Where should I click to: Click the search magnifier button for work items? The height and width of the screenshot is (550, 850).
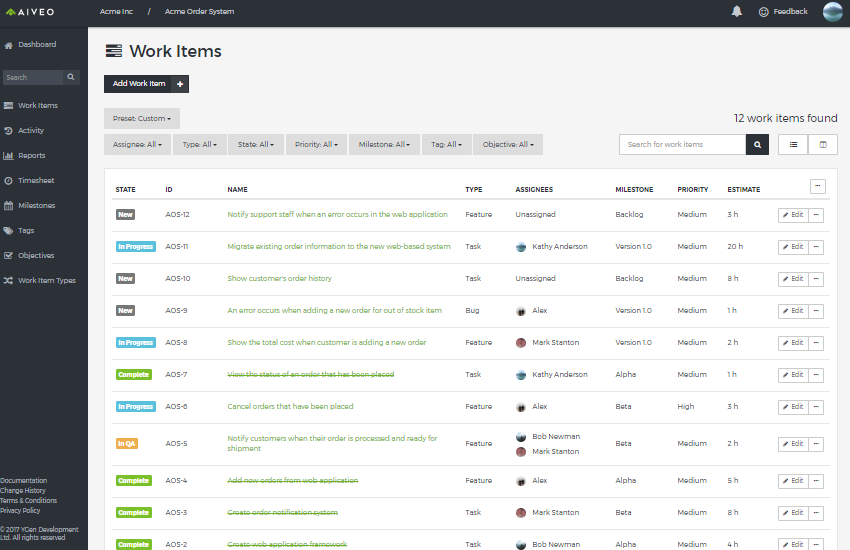click(758, 144)
